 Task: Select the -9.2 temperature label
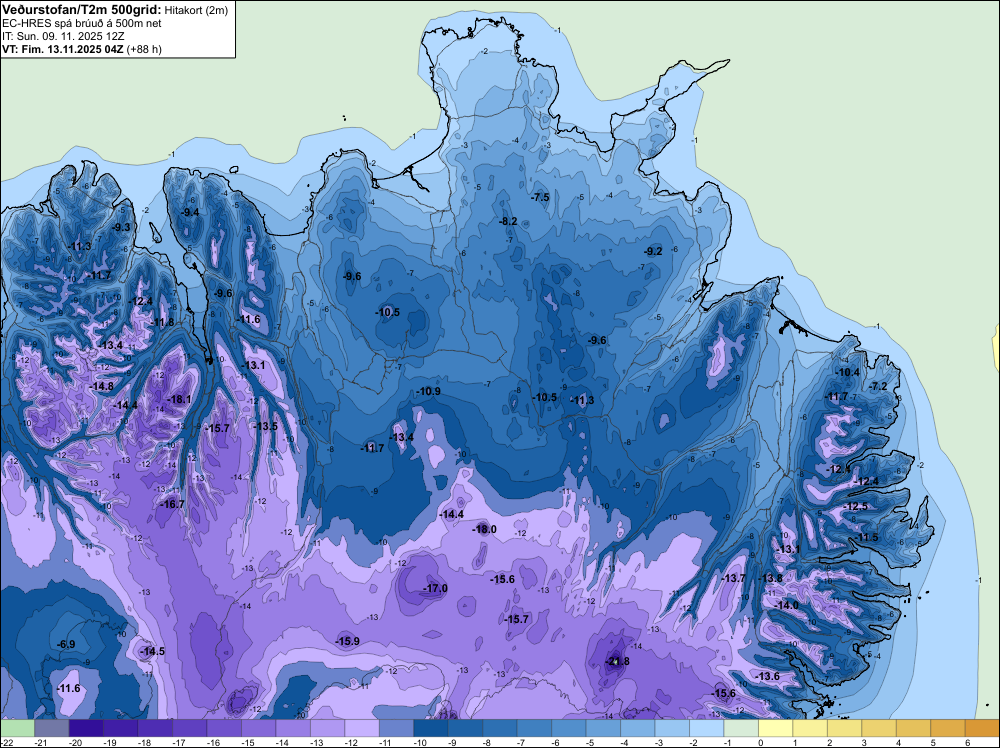coord(654,251)
